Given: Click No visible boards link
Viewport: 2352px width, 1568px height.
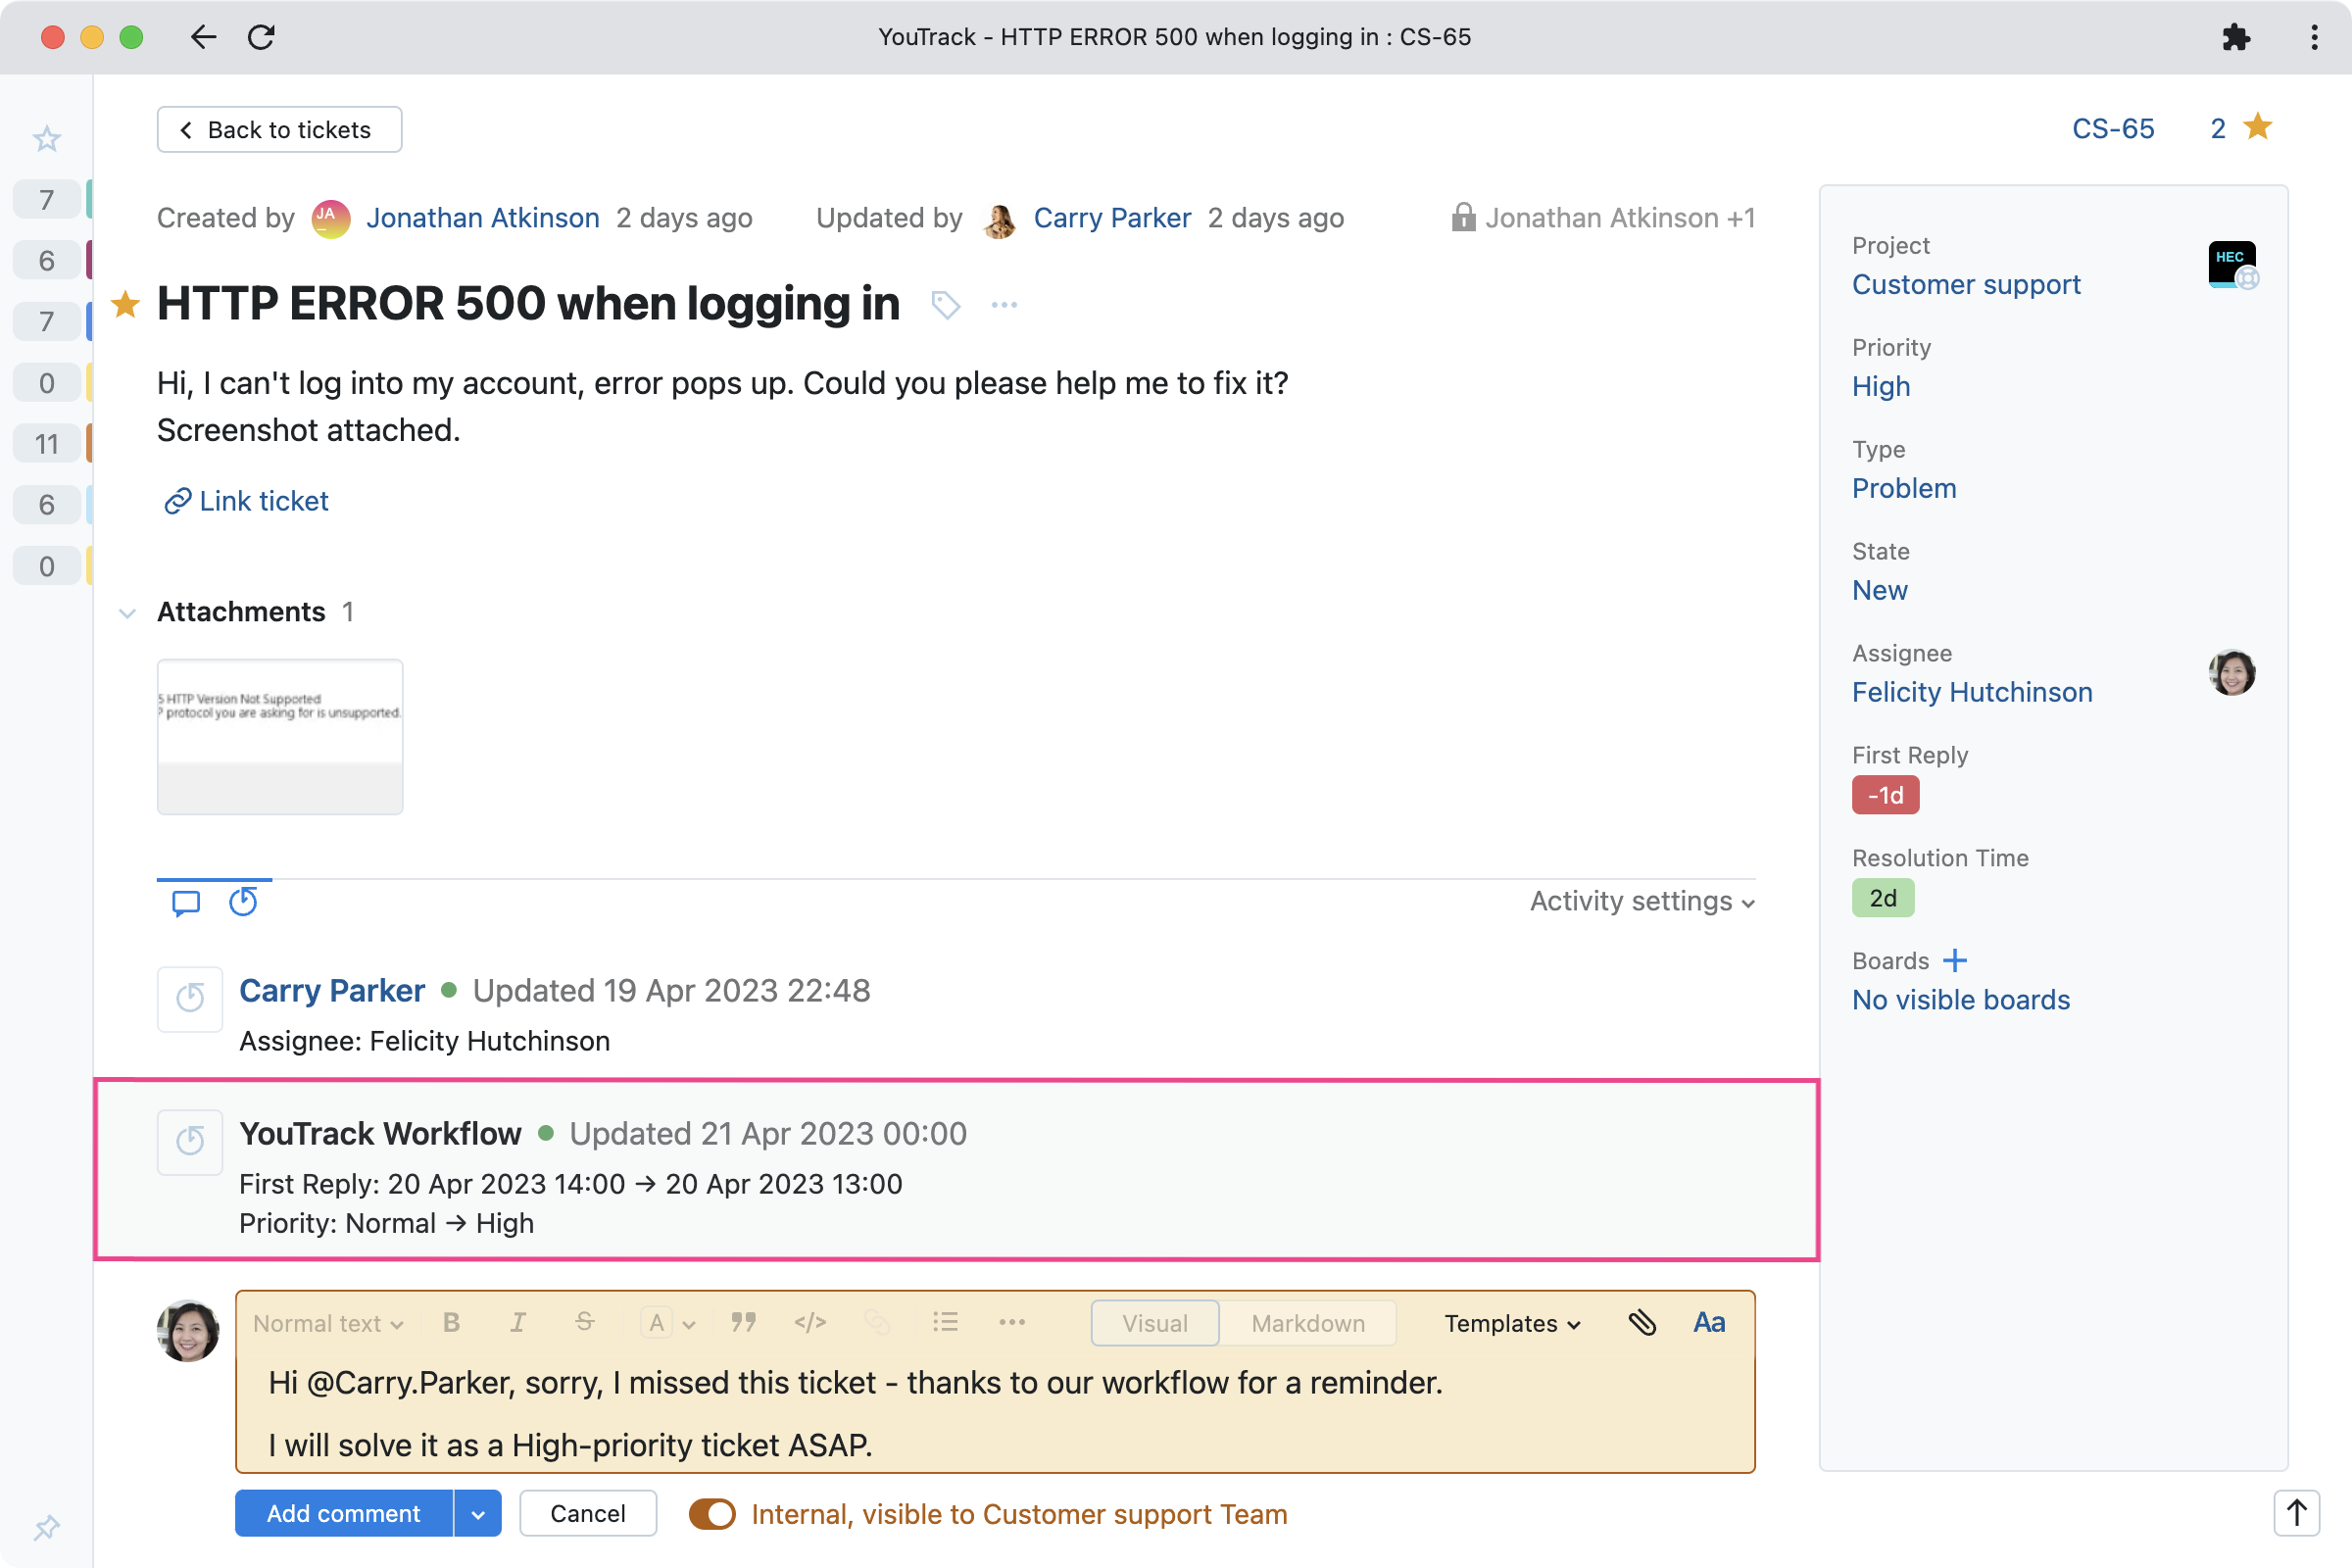Looking at the screenshot, I should point(1961,1000).
